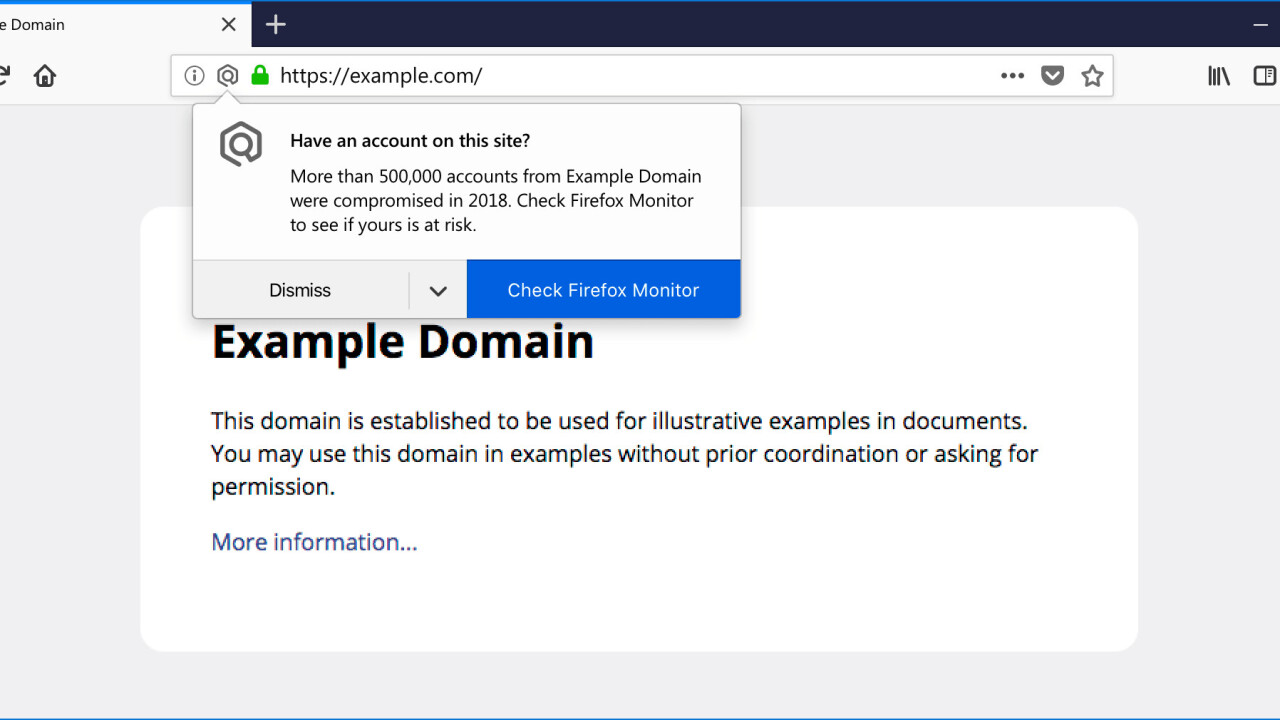Open the Library bookmarks and history icon
The height and width of the screenshot is (720, 1280).
click(x=1219, y=76)
